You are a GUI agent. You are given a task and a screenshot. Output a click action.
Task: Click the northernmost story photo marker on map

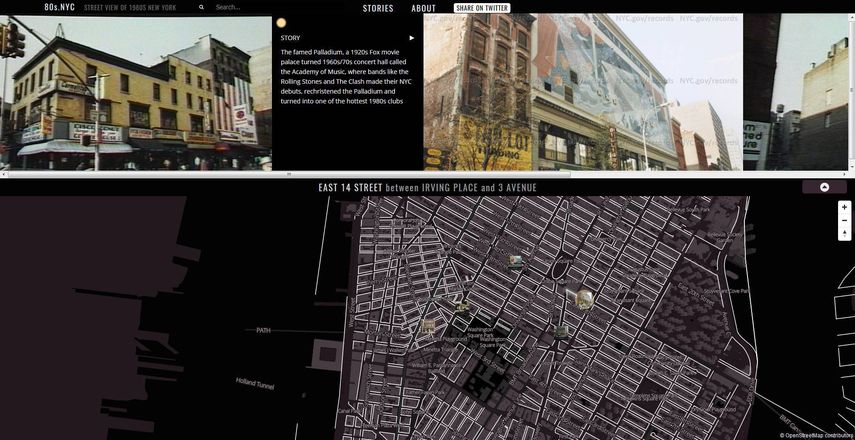click(515, 262)
